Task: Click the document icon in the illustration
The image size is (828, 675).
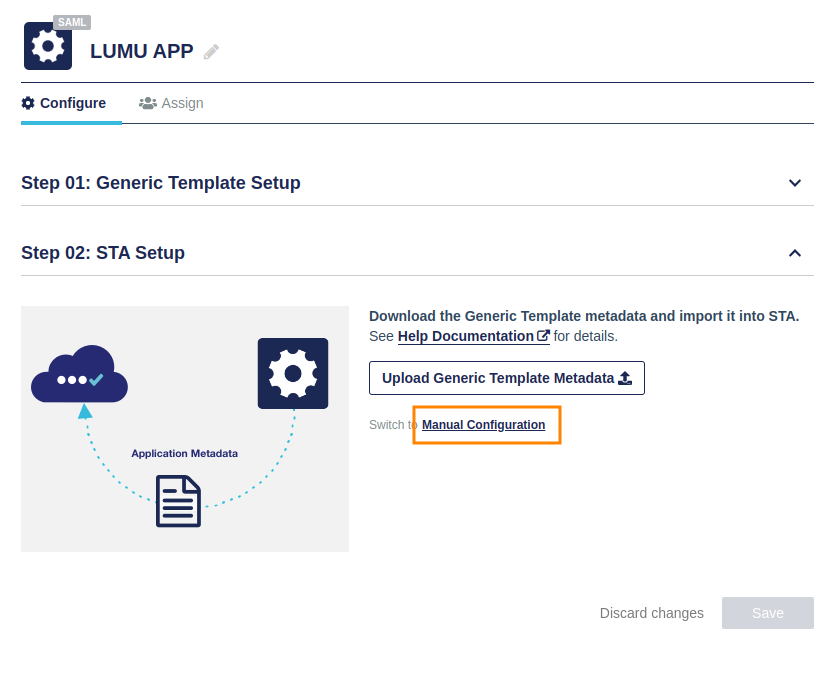Action: [x=178, y=501]
